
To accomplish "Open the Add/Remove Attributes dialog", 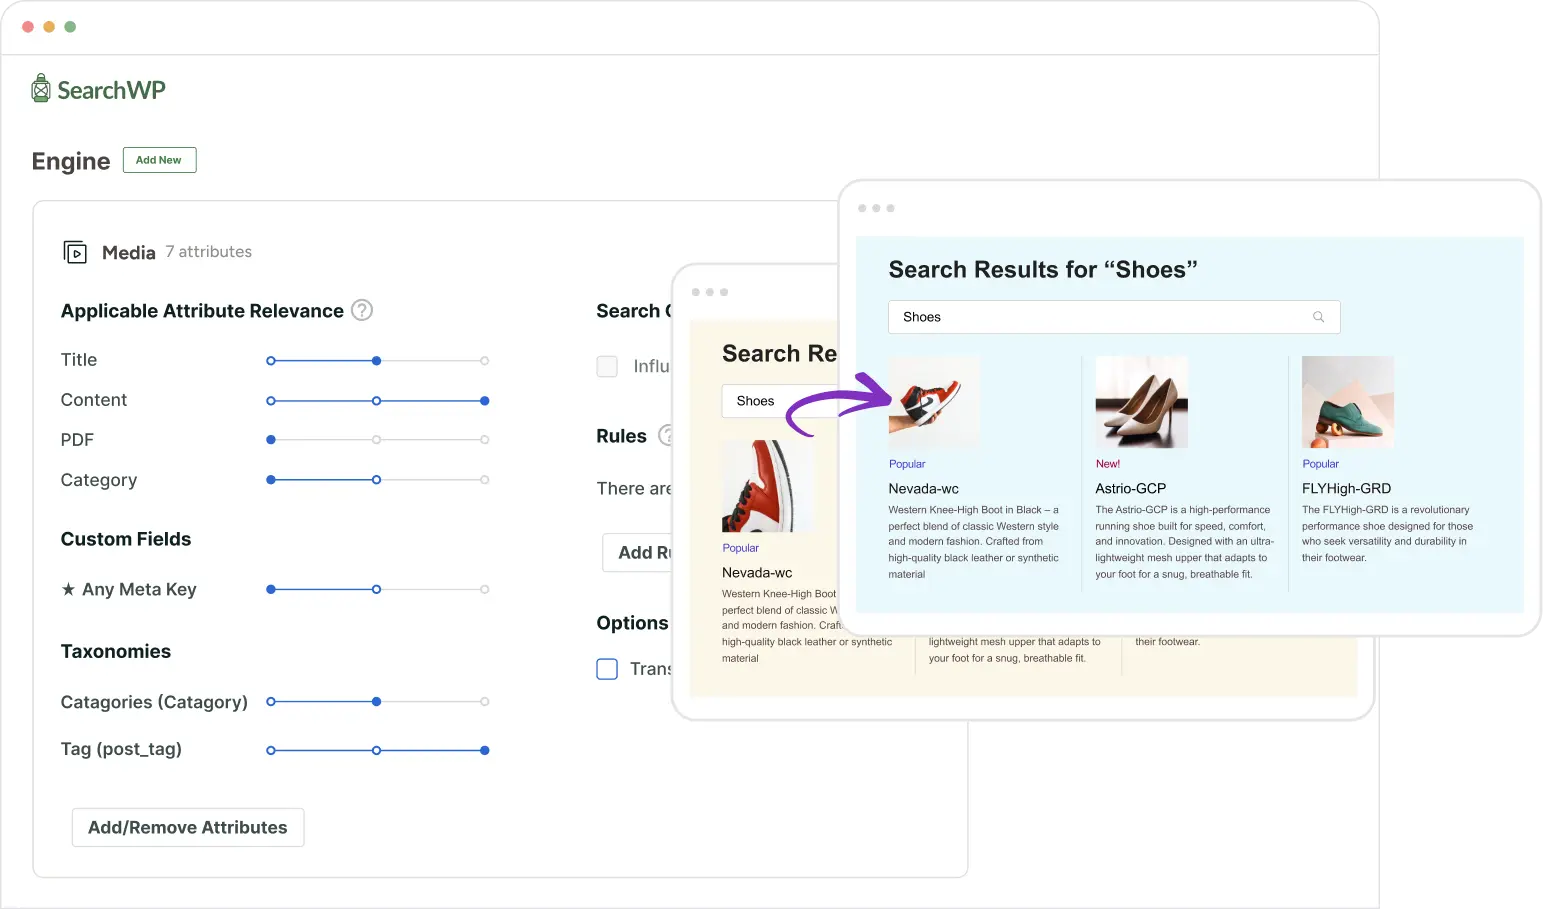I will 187,827.
